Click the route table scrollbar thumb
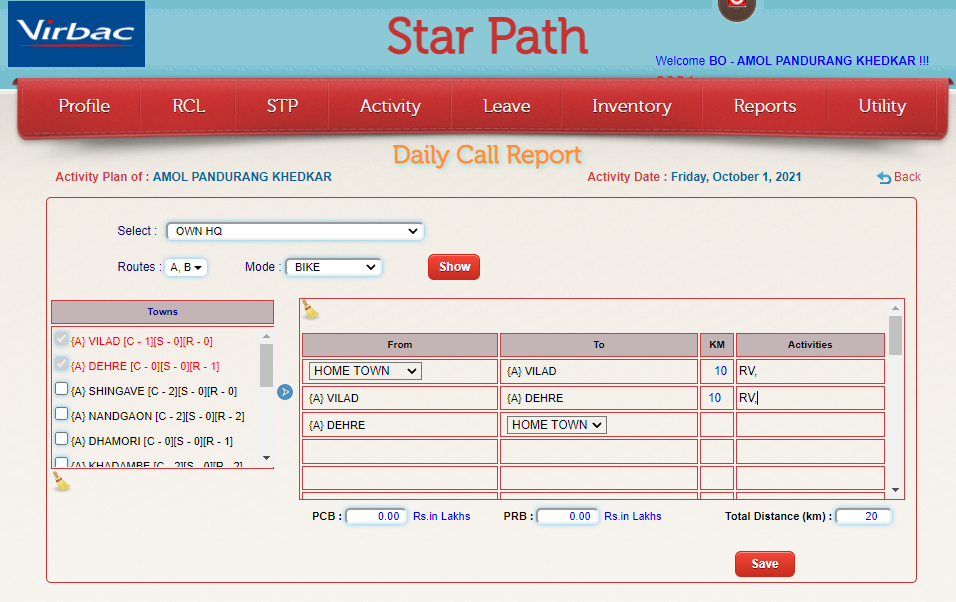956x602 pixels. tap(895, 335)
